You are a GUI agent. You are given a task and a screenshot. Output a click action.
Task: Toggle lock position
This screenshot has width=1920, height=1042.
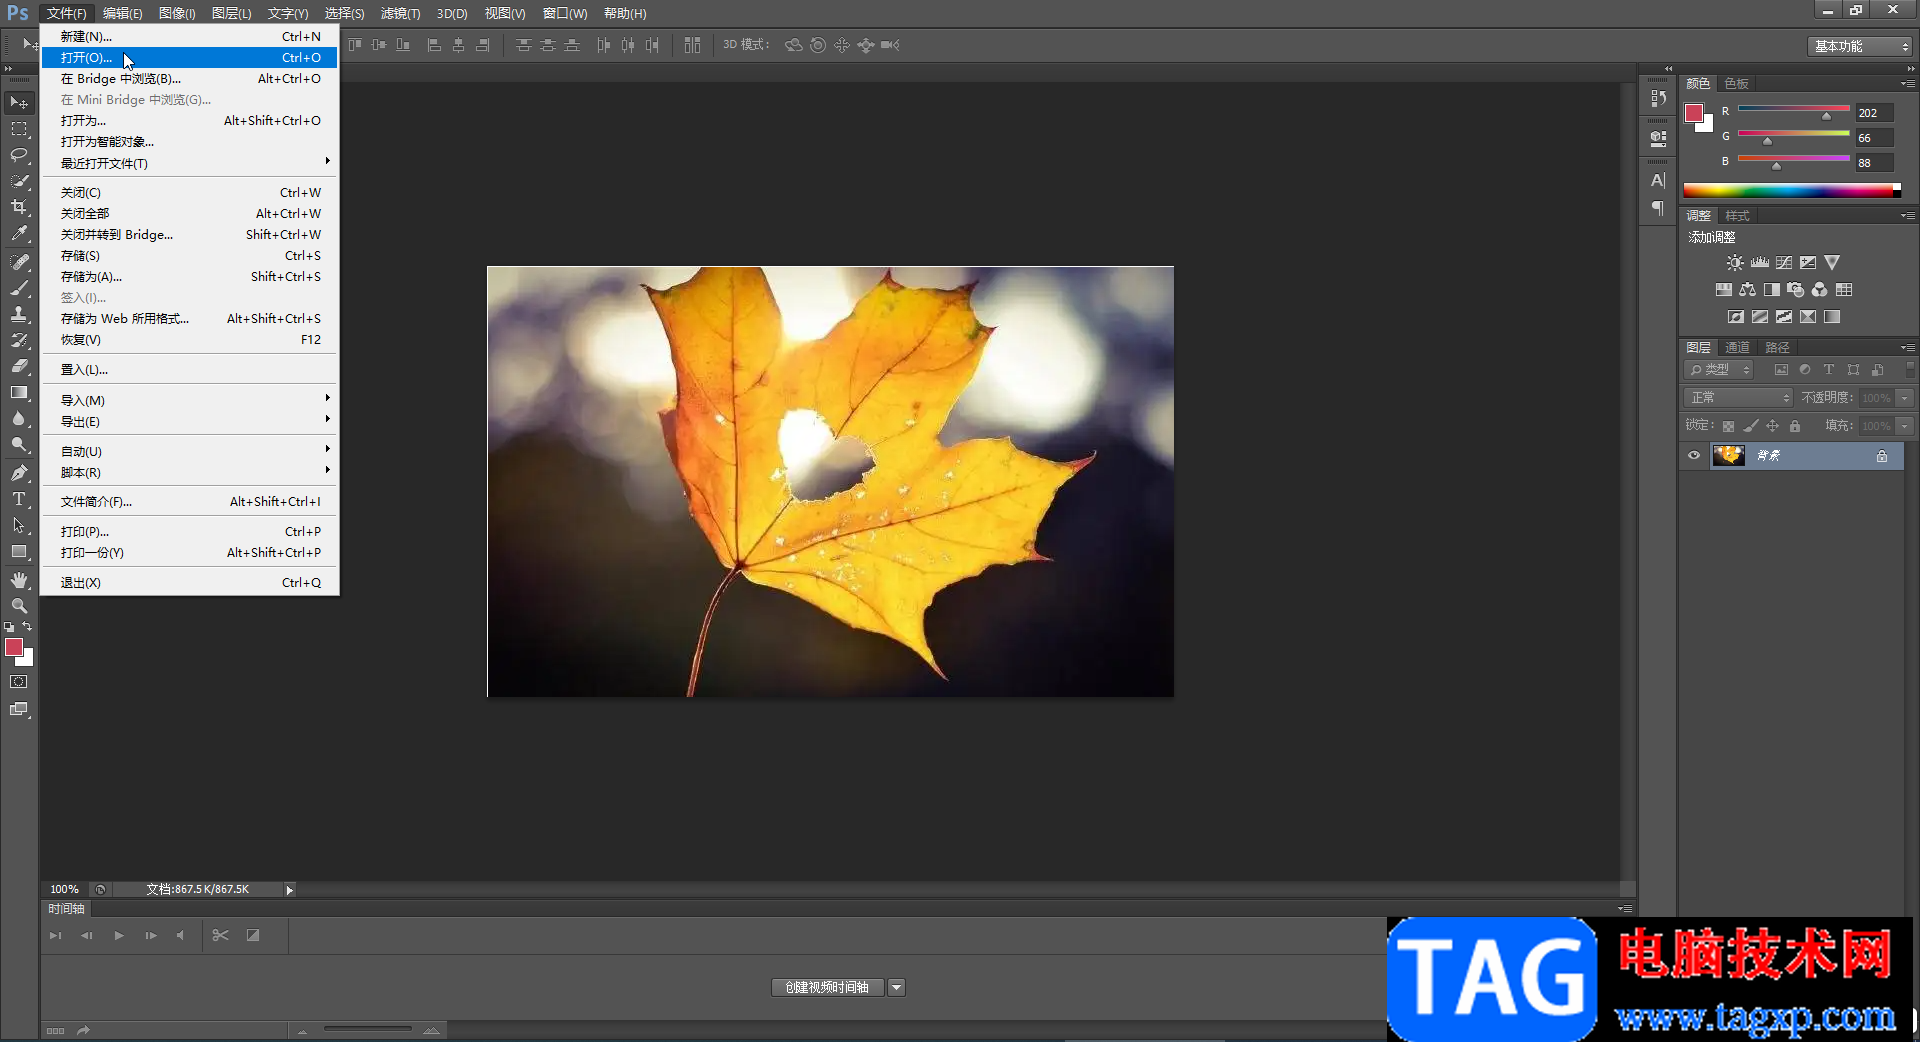1772,426
